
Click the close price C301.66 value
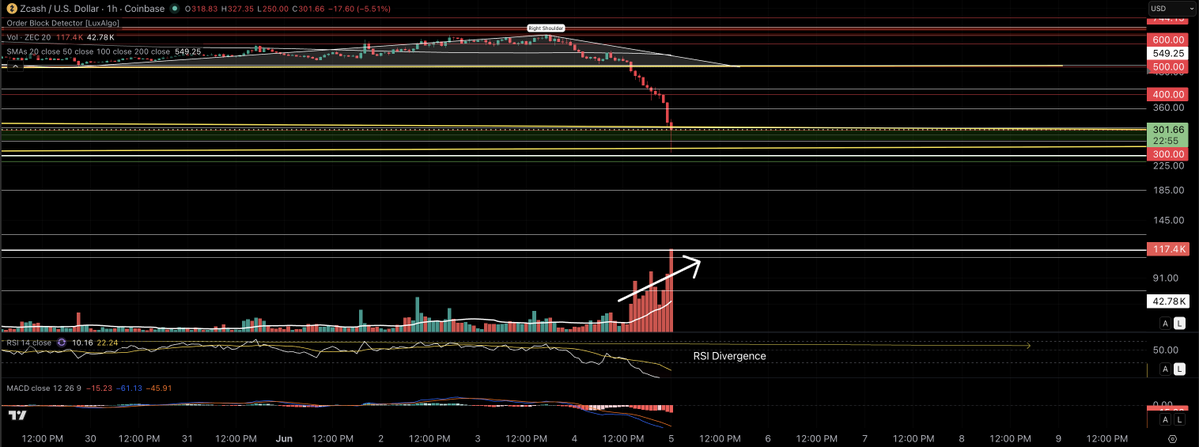click(308, 8)
